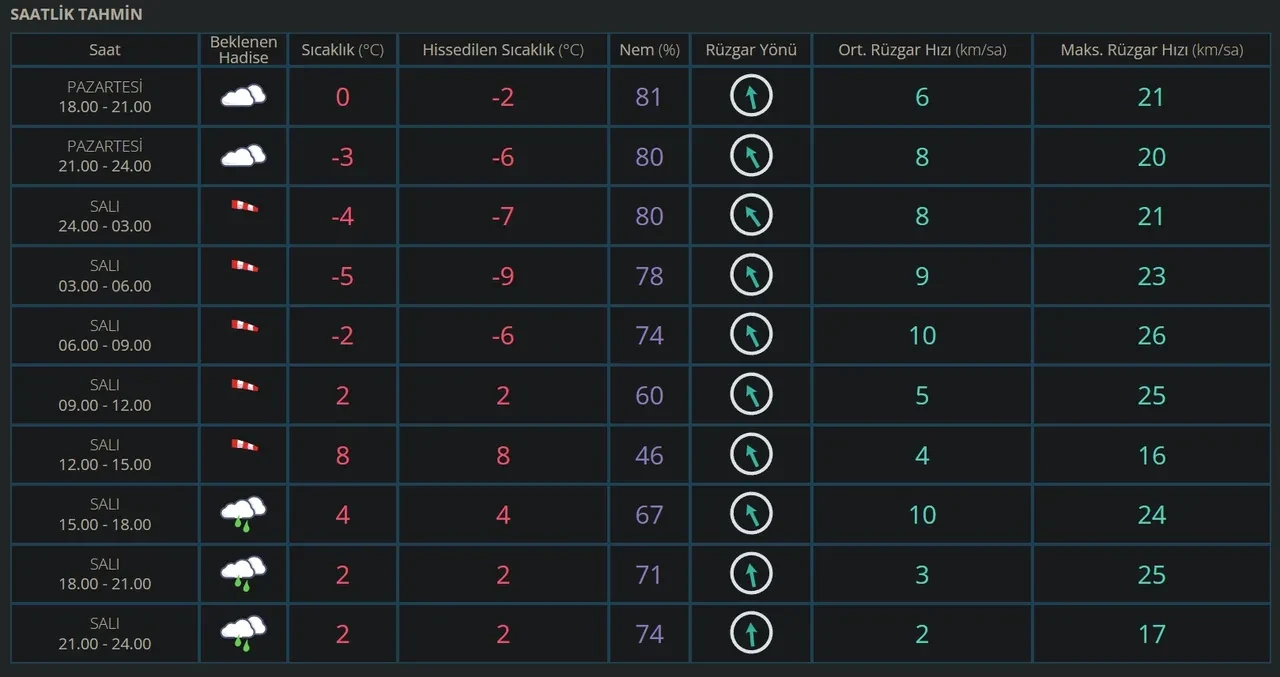Screen dimensions: 1280x677
Task: Select the rain cloud icon for Salı 21.00 - 24.00
Action: pyautogui.click(x=243, y=633)
